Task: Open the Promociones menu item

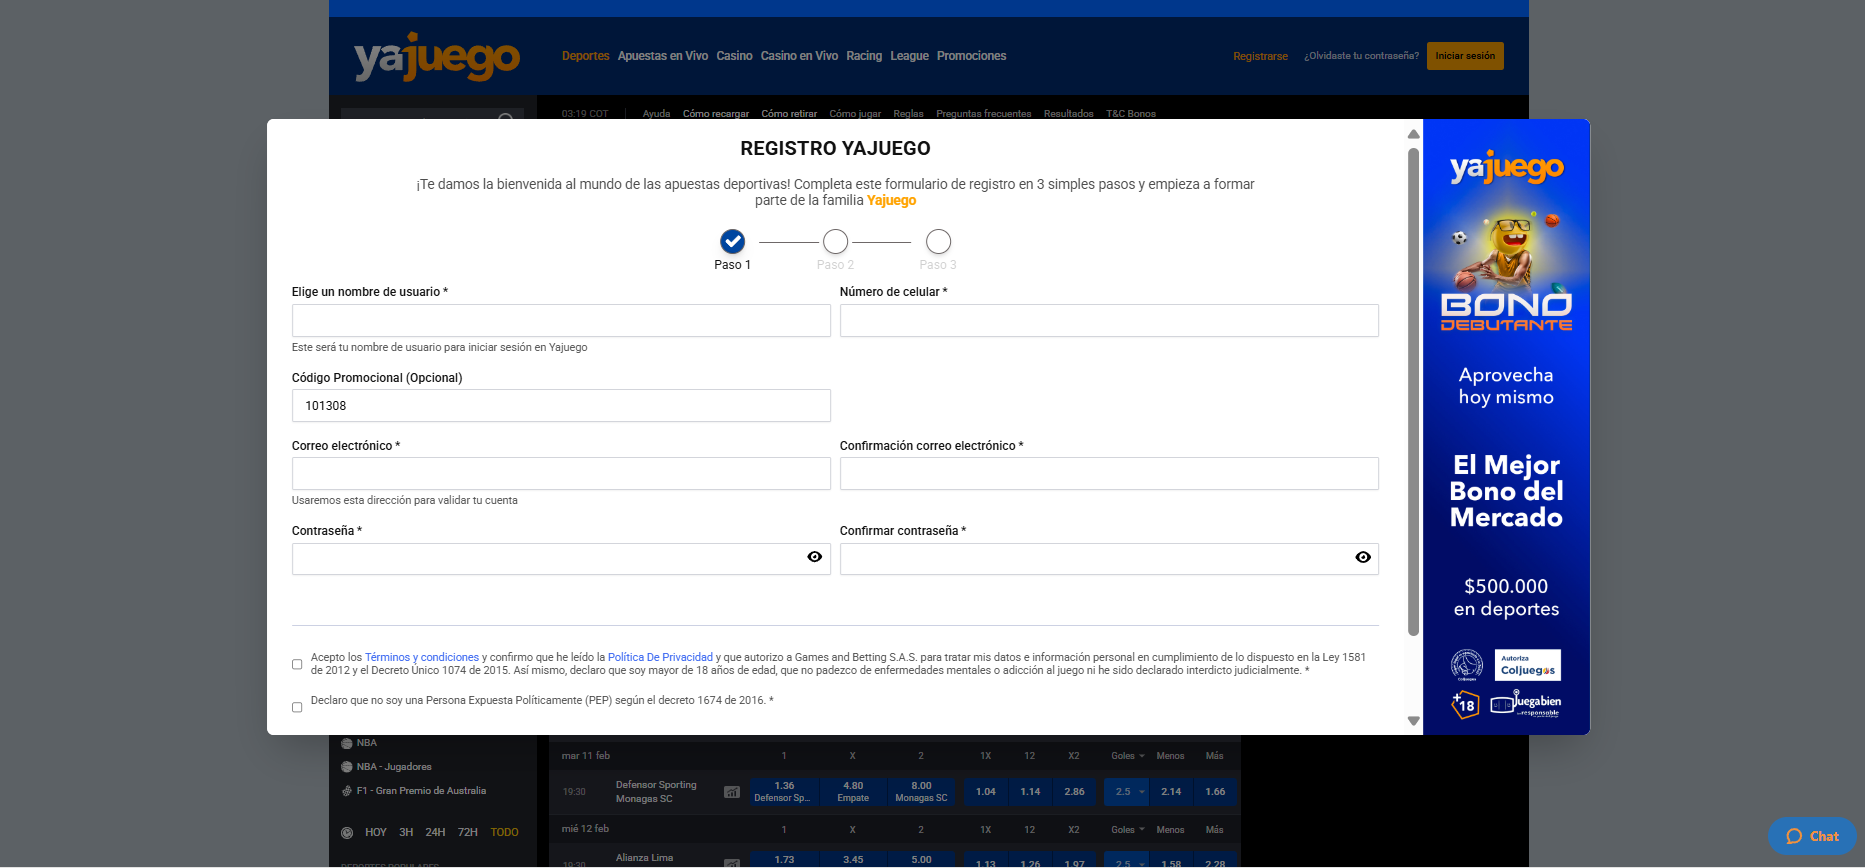Action: point(971,56)
